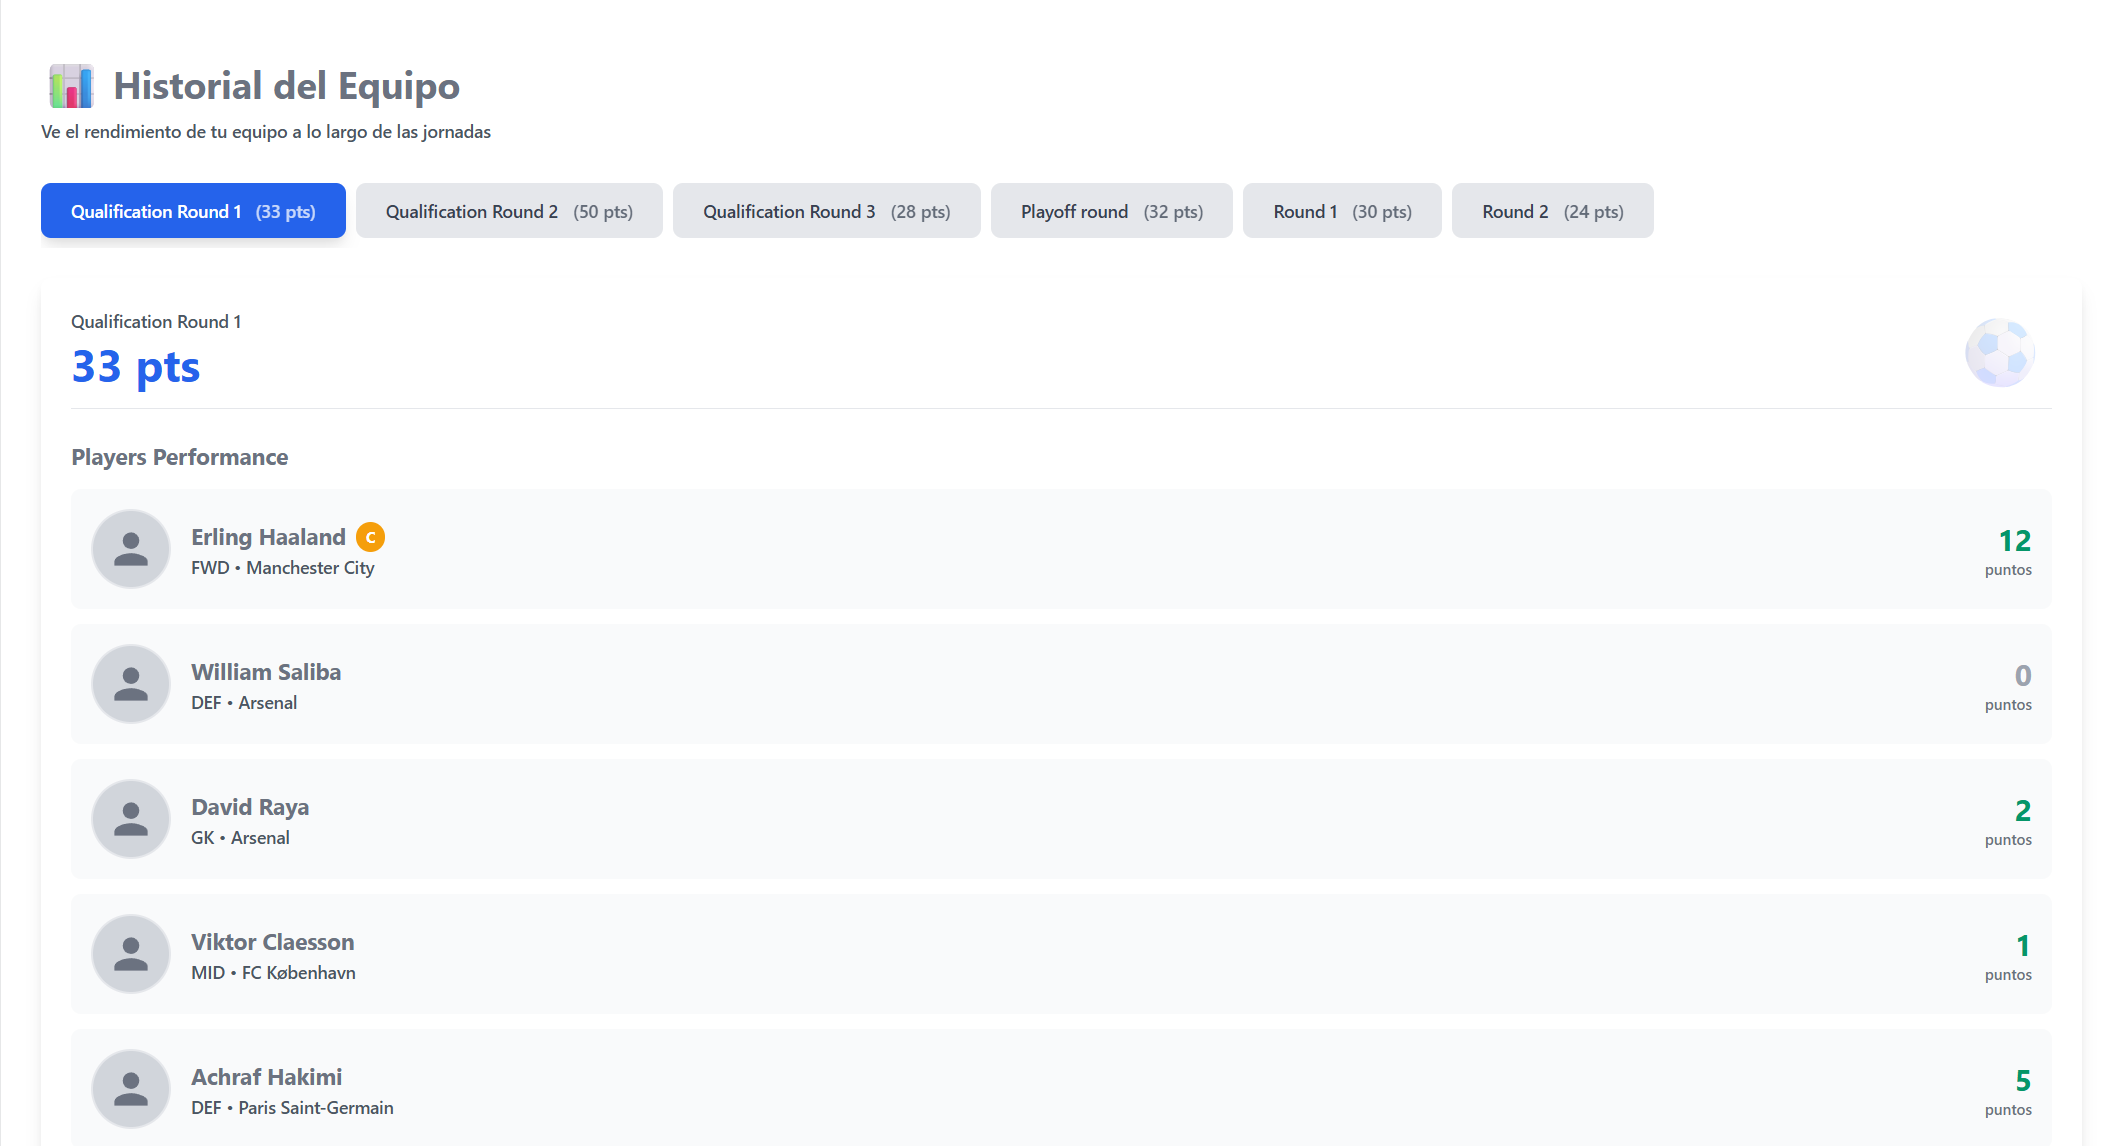2118x1146 pixels.
Task: Open the Qualification Round 3 tab
Action: click(826, 211)
